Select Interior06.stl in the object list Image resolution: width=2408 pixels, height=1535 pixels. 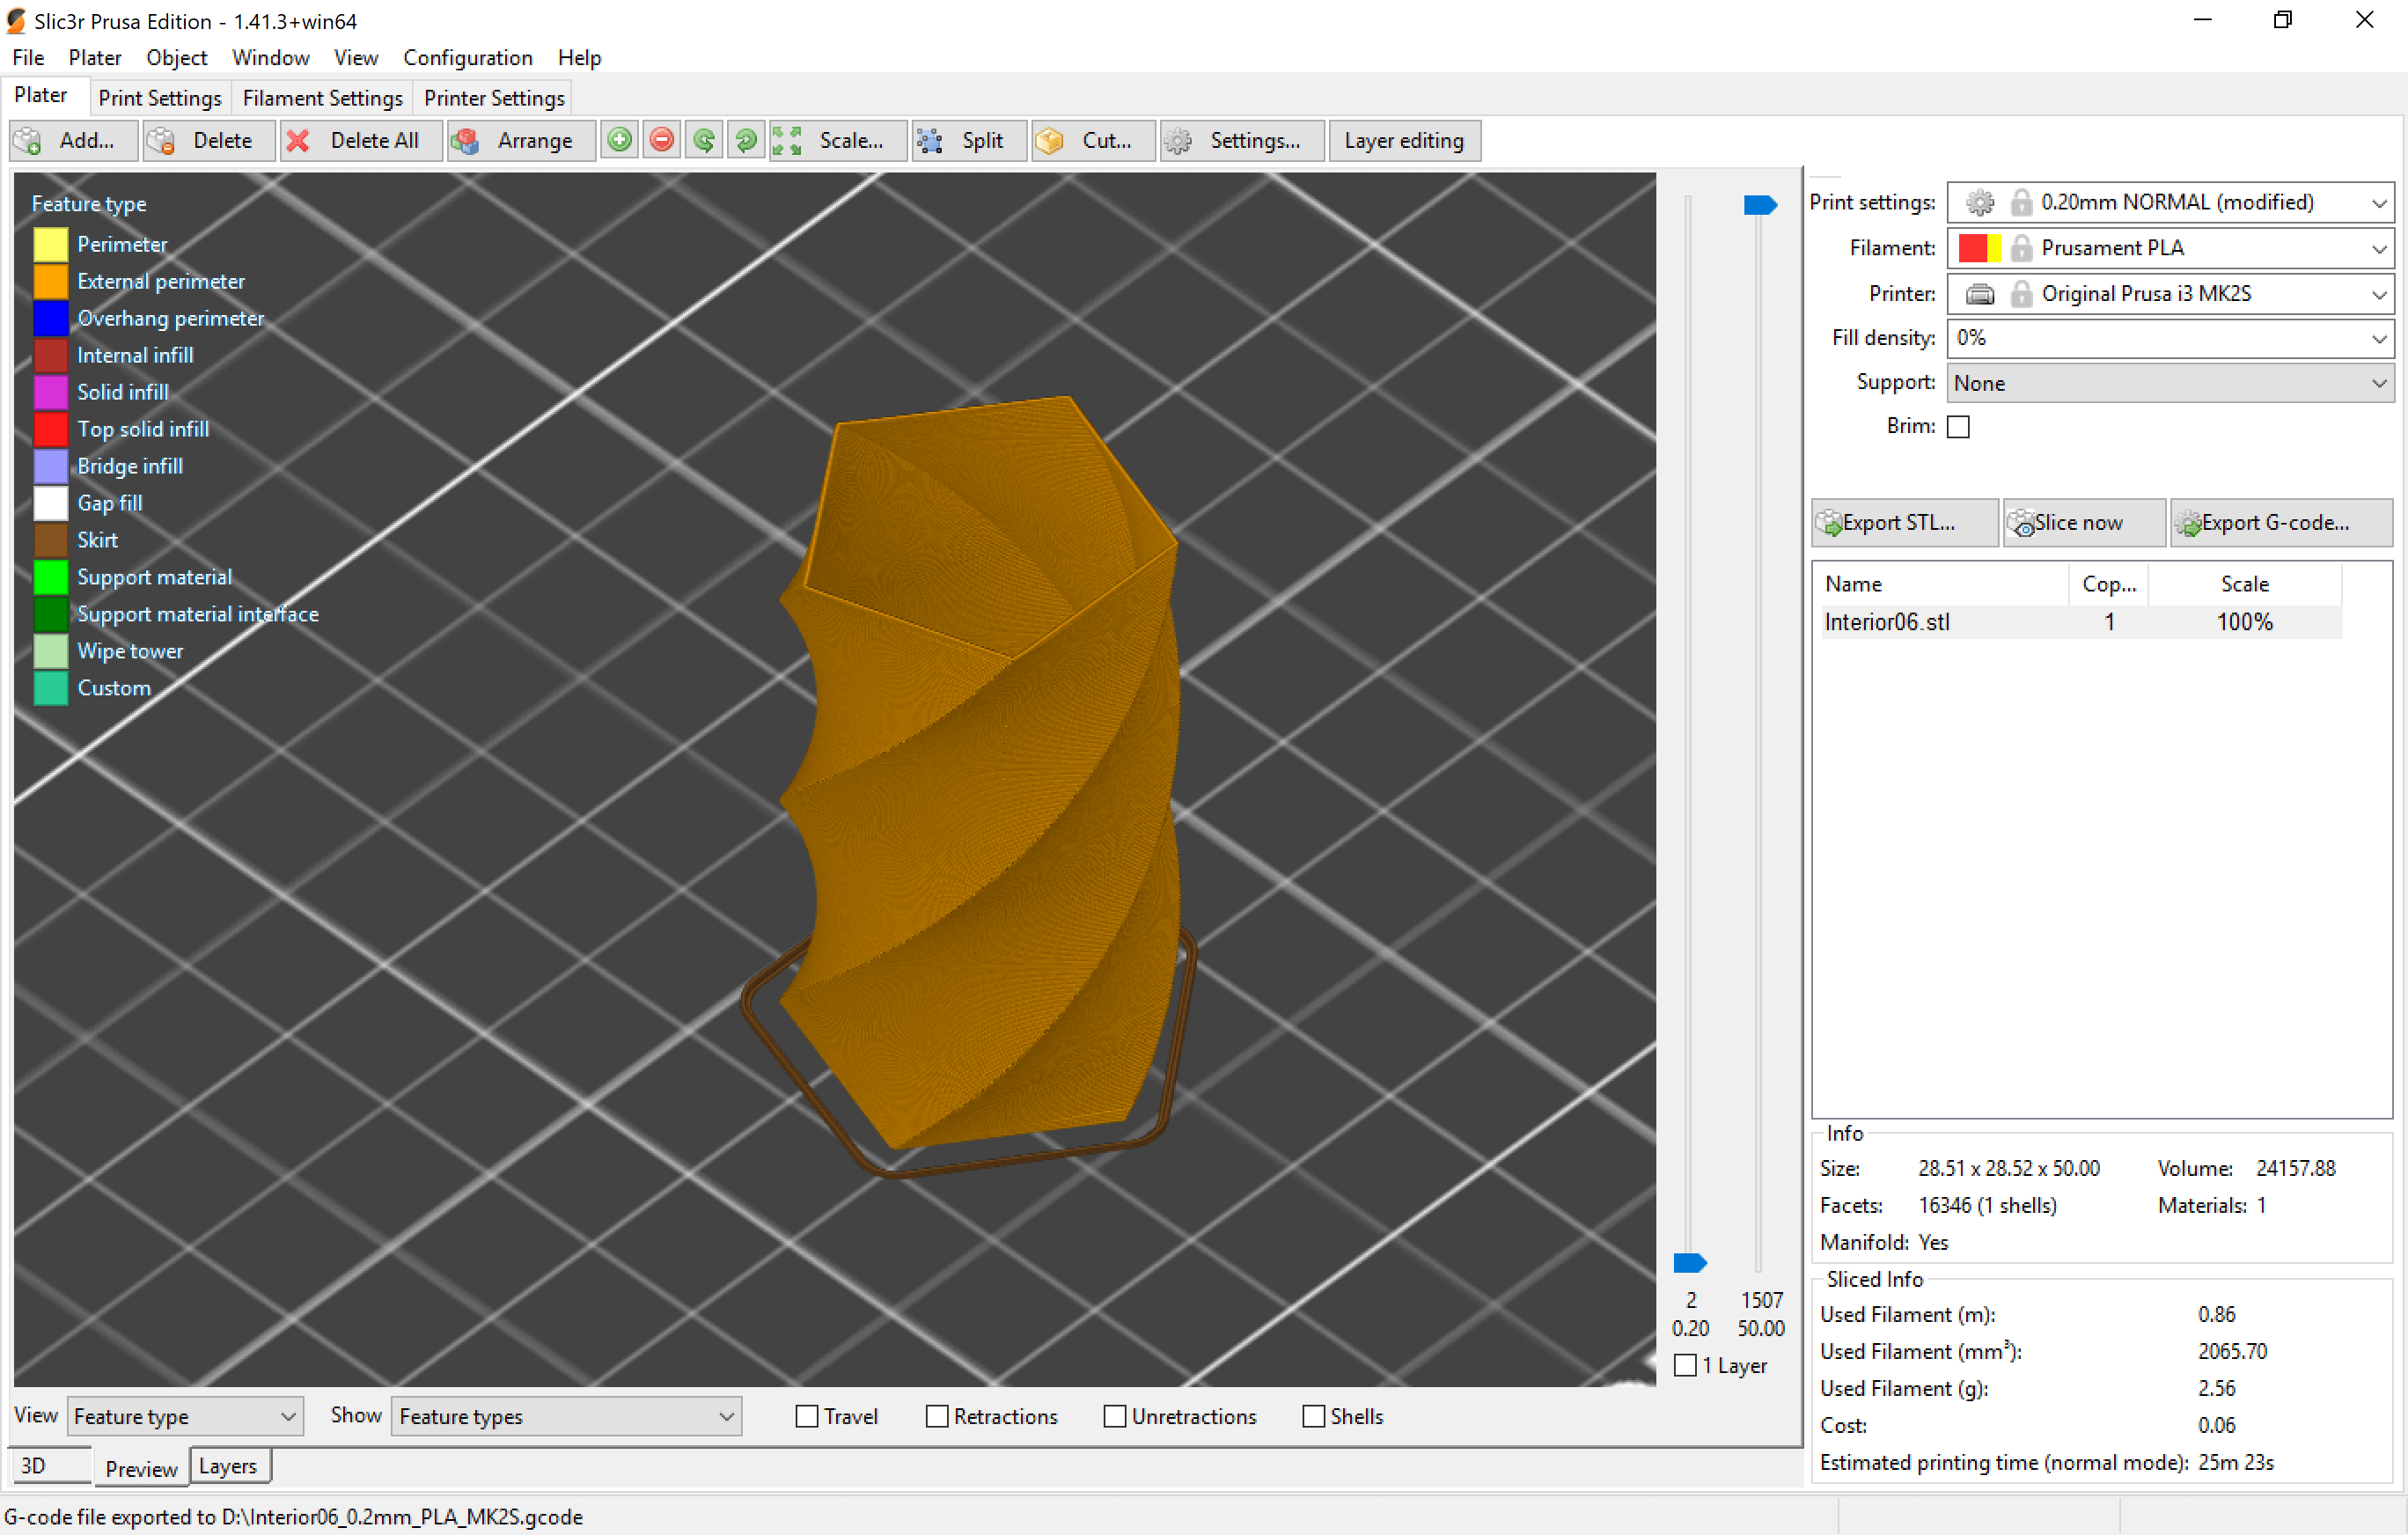pos(1887,622)
